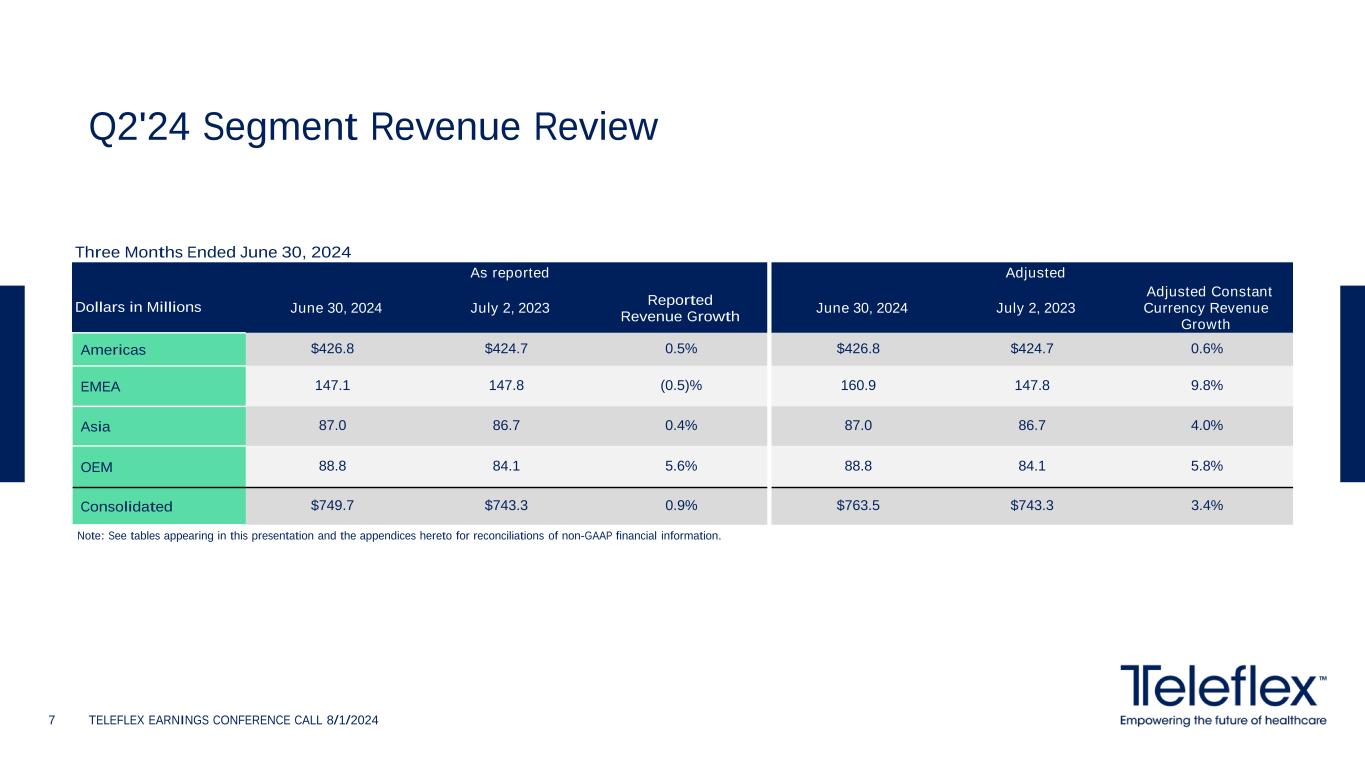Click the "Q2'24 Segment Revenue Review" title

[x=373, y=128]
